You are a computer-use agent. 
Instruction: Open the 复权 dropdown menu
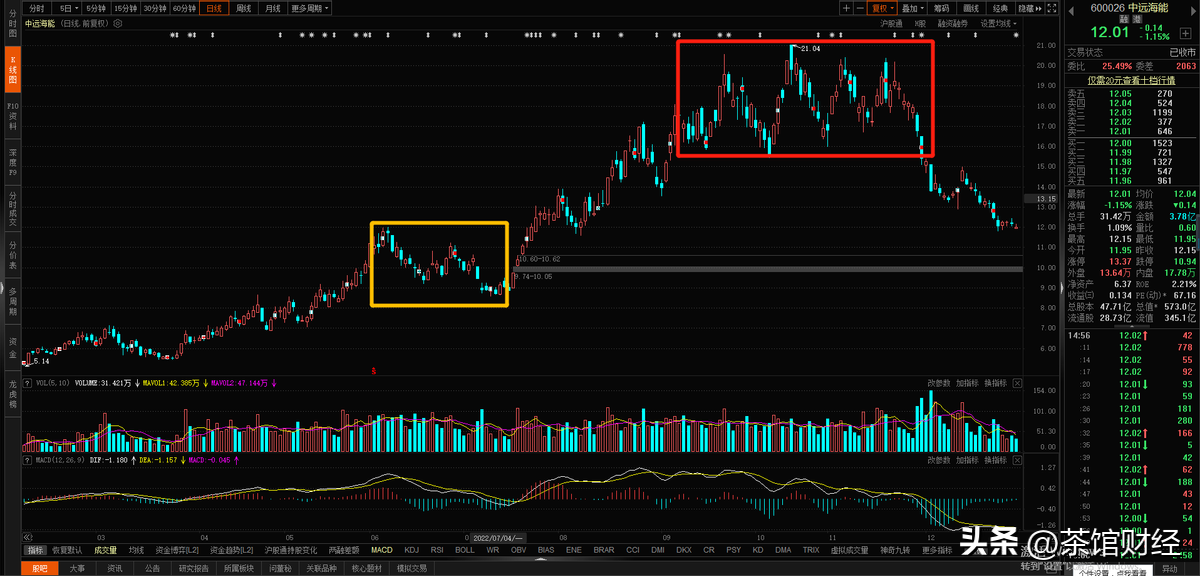click(882, 8)
